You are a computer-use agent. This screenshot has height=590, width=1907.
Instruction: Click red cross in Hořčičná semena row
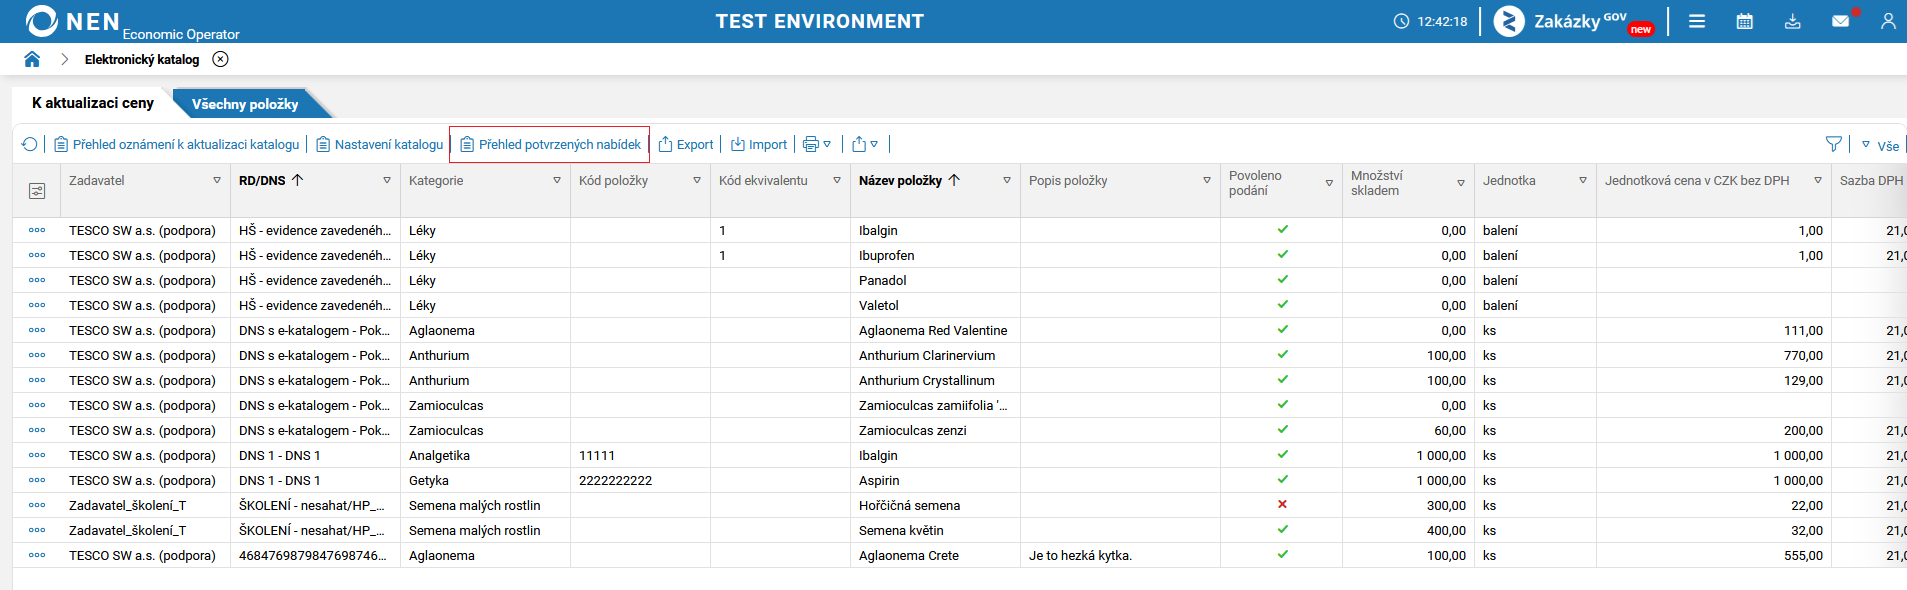click(x=1282, y=504)
